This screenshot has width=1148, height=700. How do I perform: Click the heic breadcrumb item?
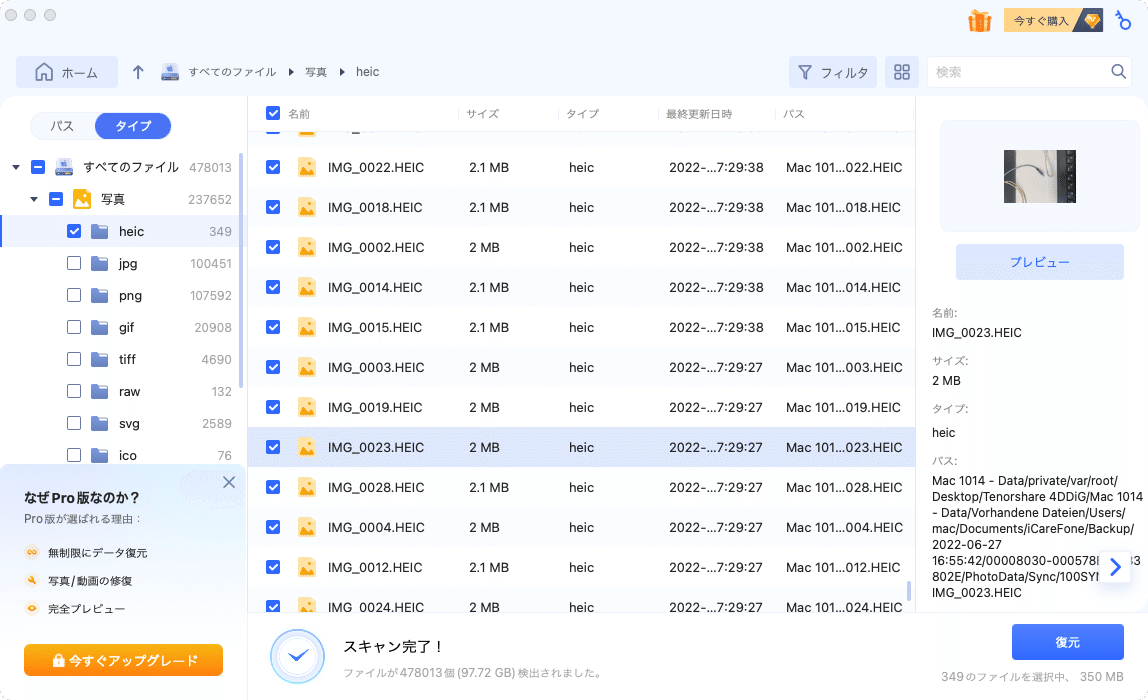(x=368, y=72)
